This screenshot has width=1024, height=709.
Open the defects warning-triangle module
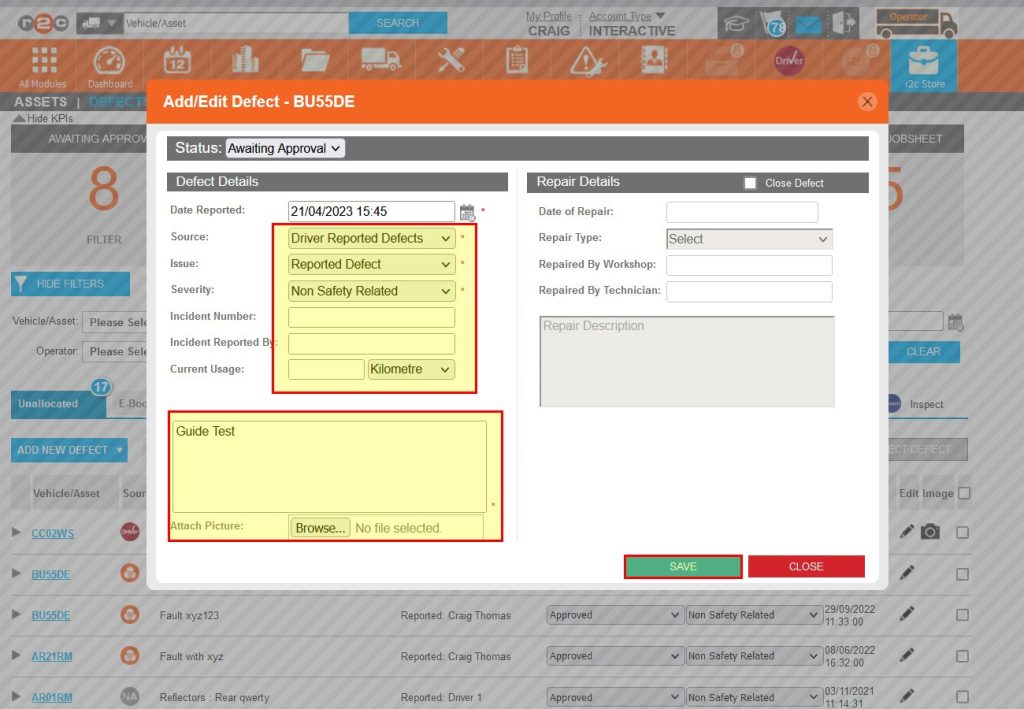coord(588,58)
